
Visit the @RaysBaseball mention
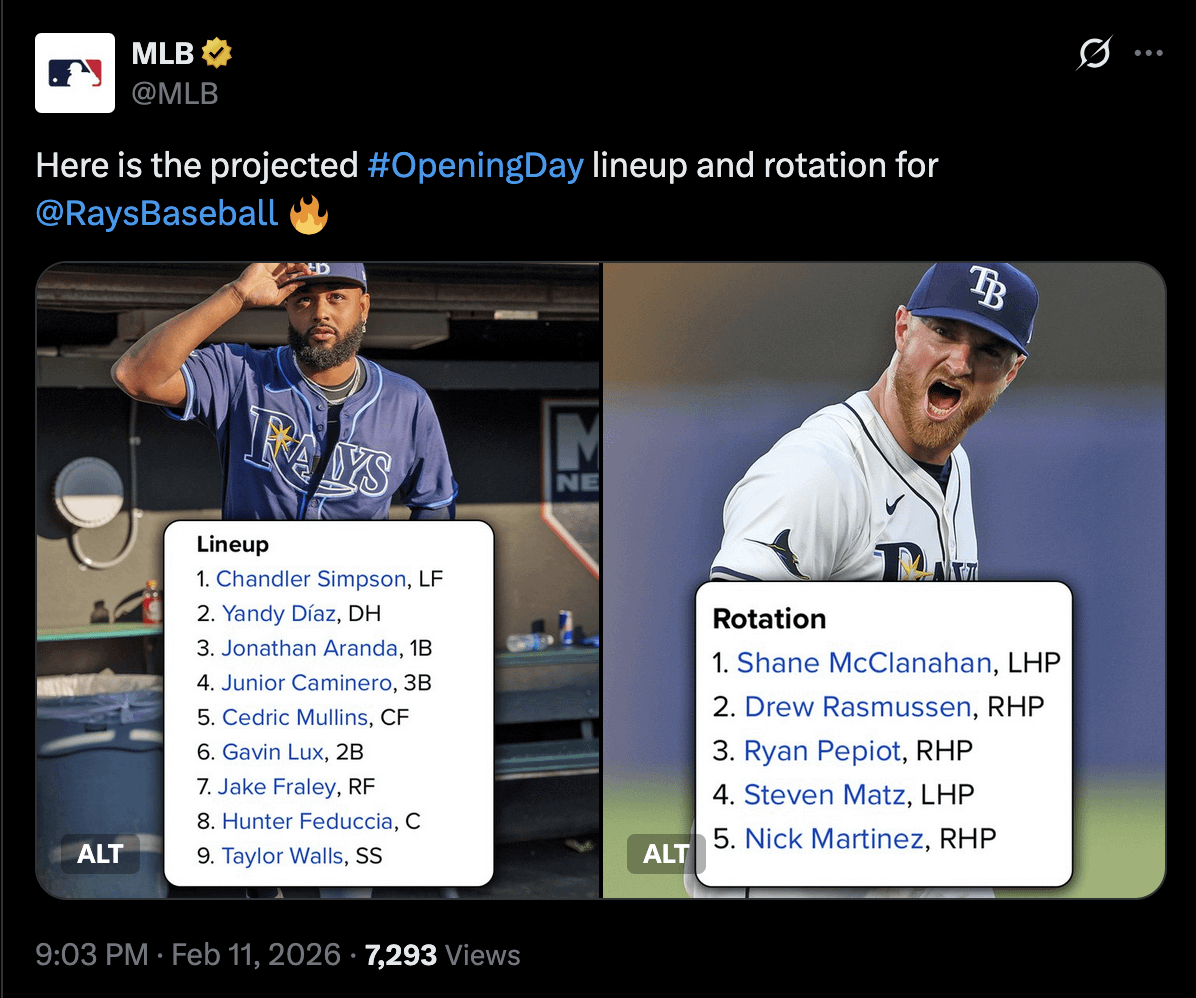[157, 213]
